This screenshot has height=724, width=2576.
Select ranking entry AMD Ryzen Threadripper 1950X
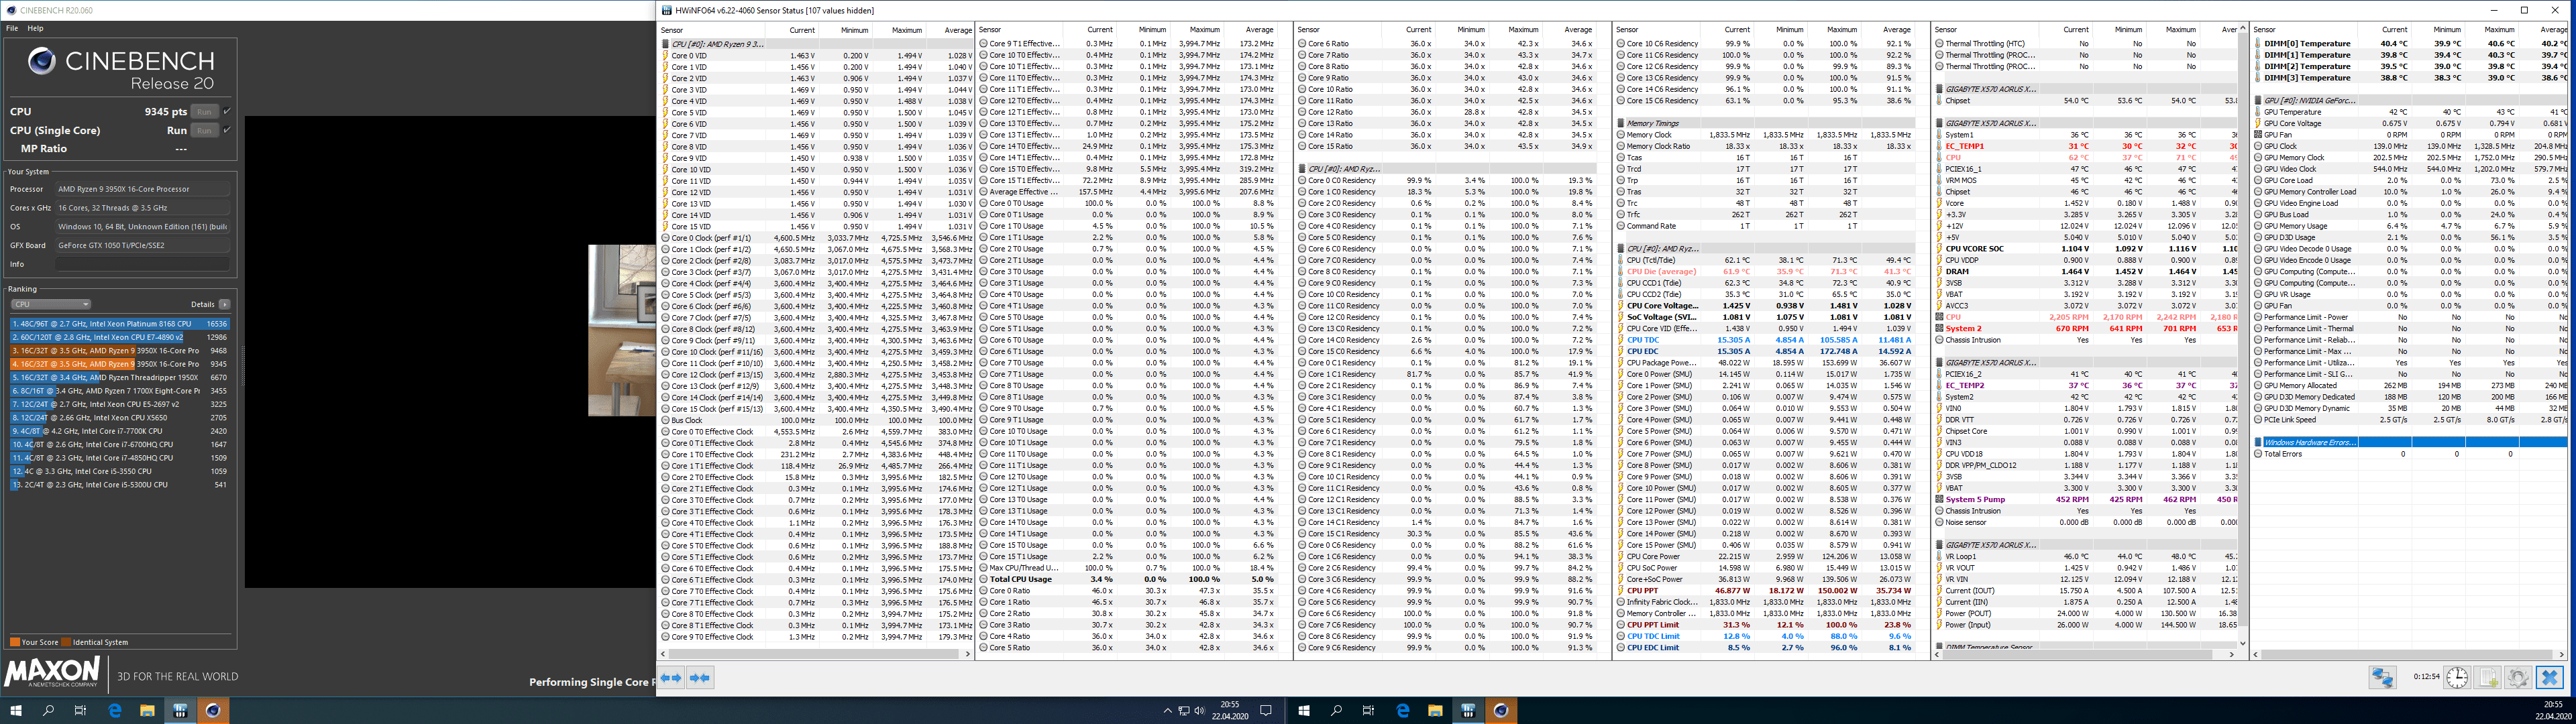[x=120, y=377]
